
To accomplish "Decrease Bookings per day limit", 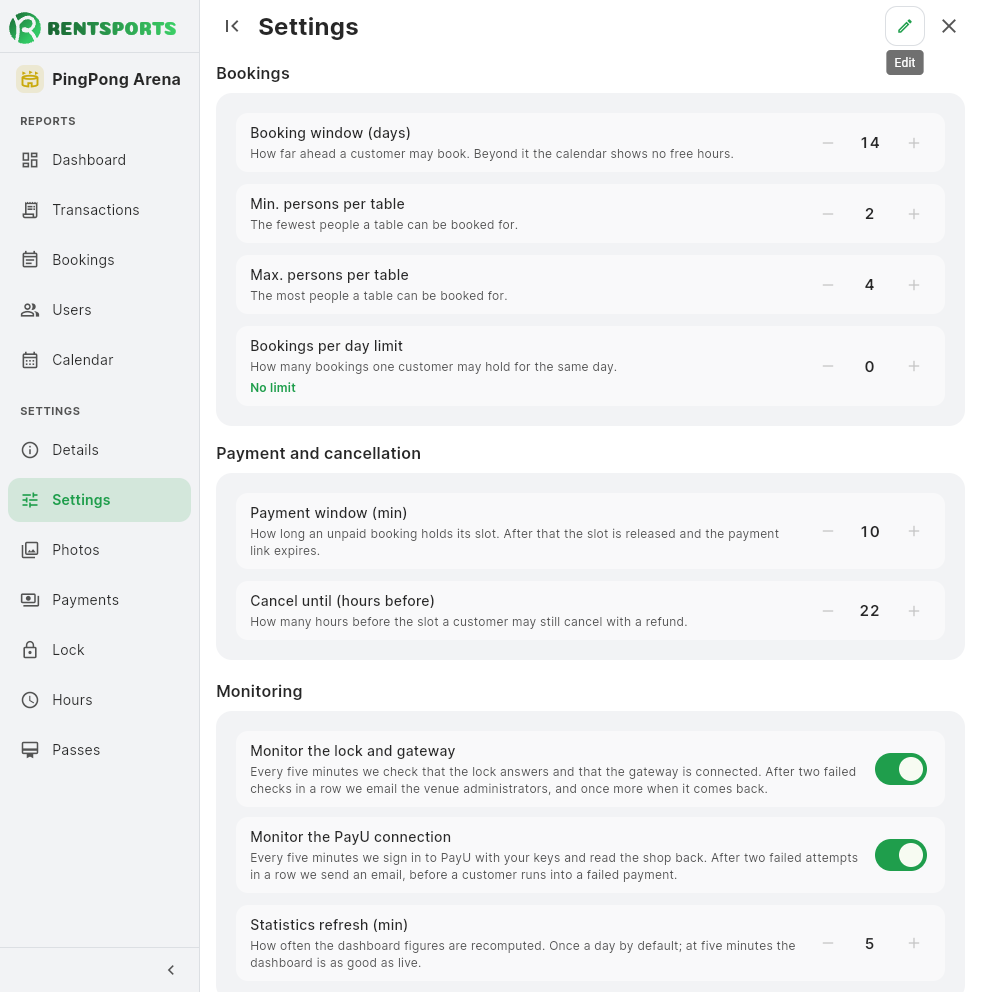I will pyautogui.click(x=827, y=366).
